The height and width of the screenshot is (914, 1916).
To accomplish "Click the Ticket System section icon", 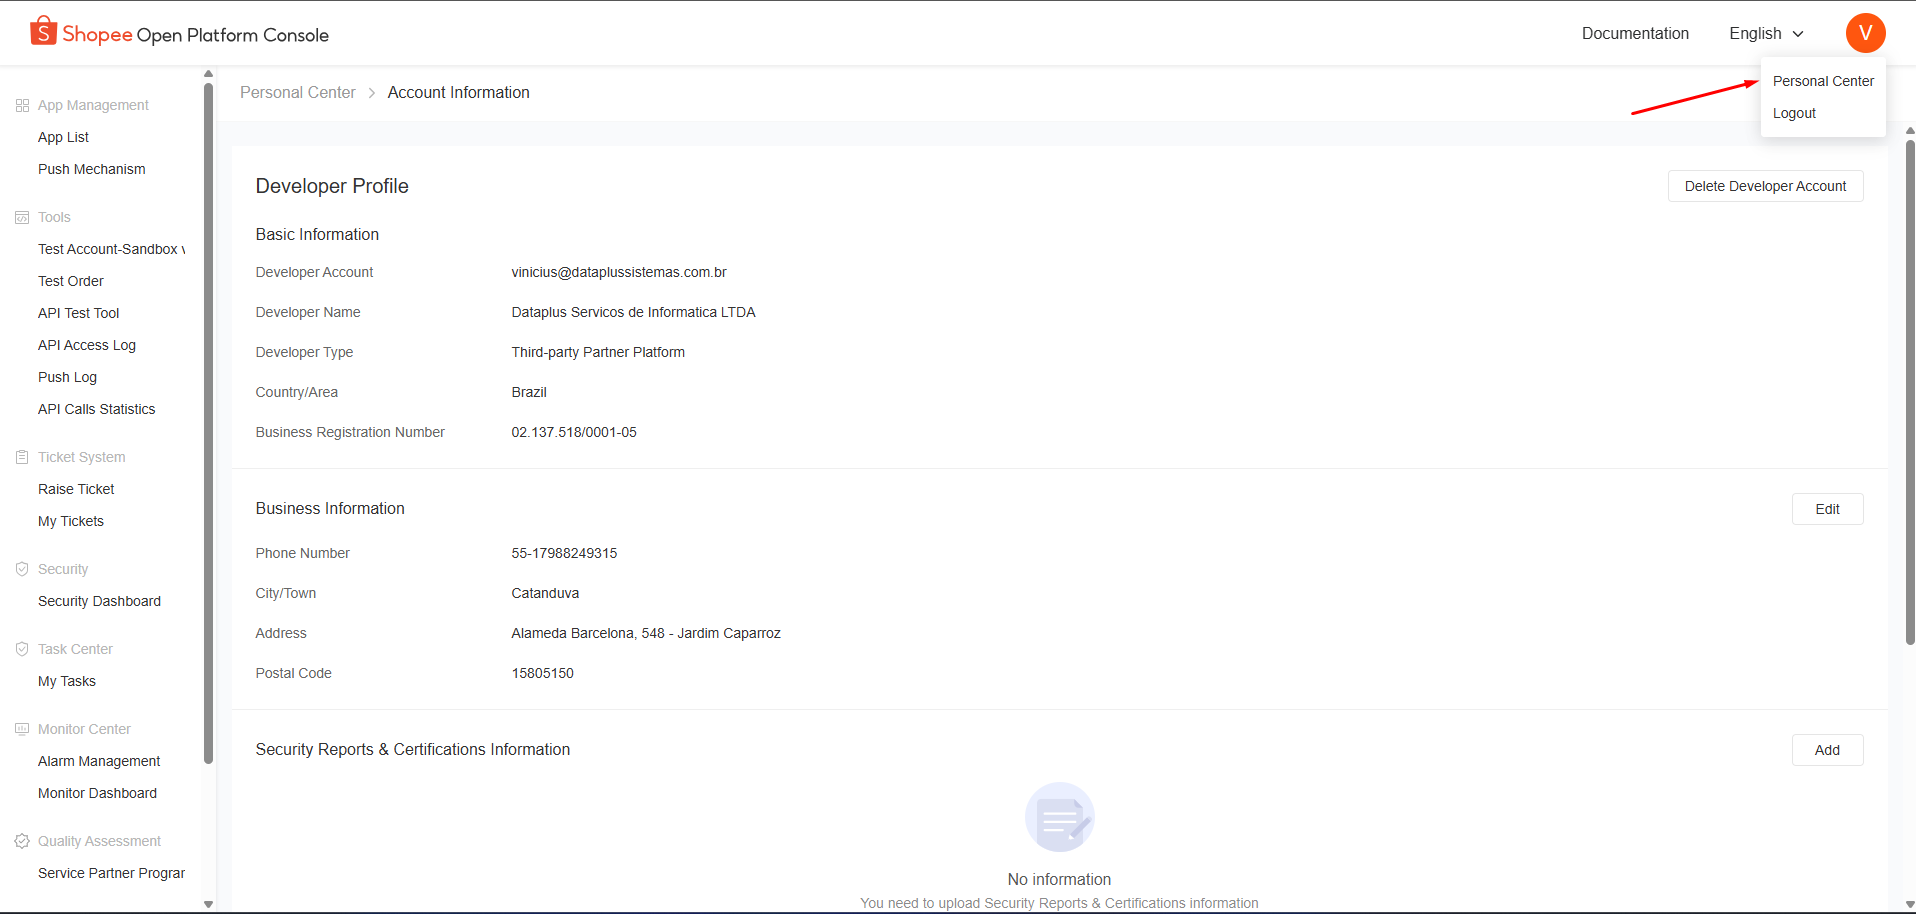I will [x=22, y=457].
